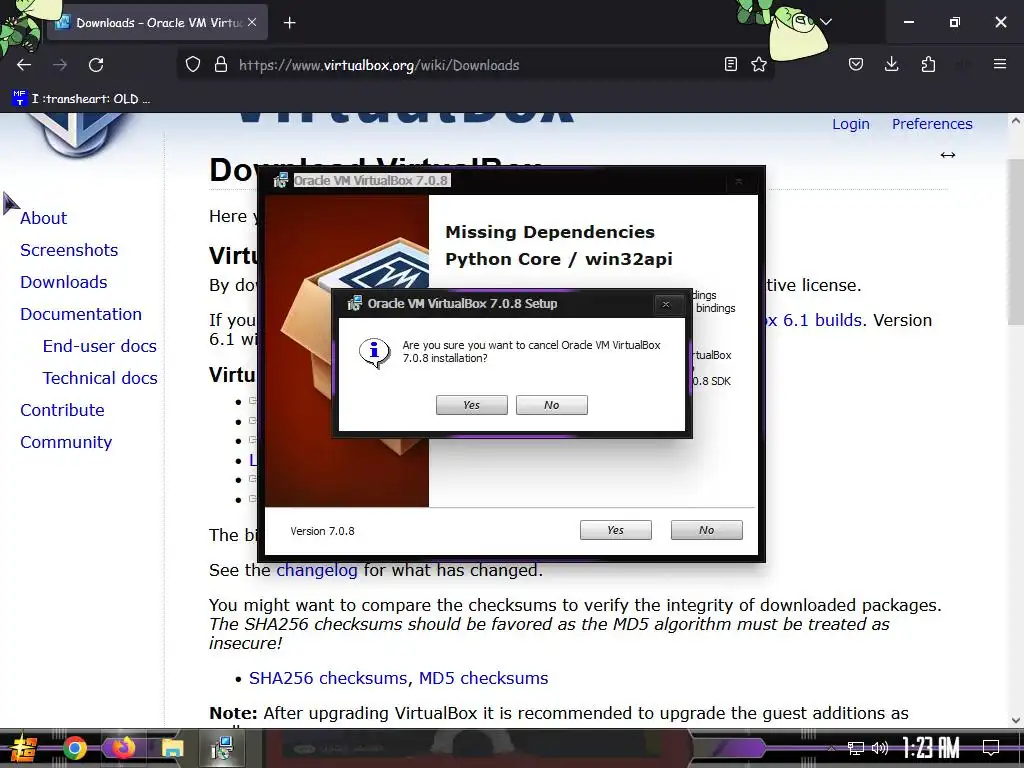Screen dimensions: 1024x768
Task: Open the Firefox downloads panel
Action: pos(891,64)
